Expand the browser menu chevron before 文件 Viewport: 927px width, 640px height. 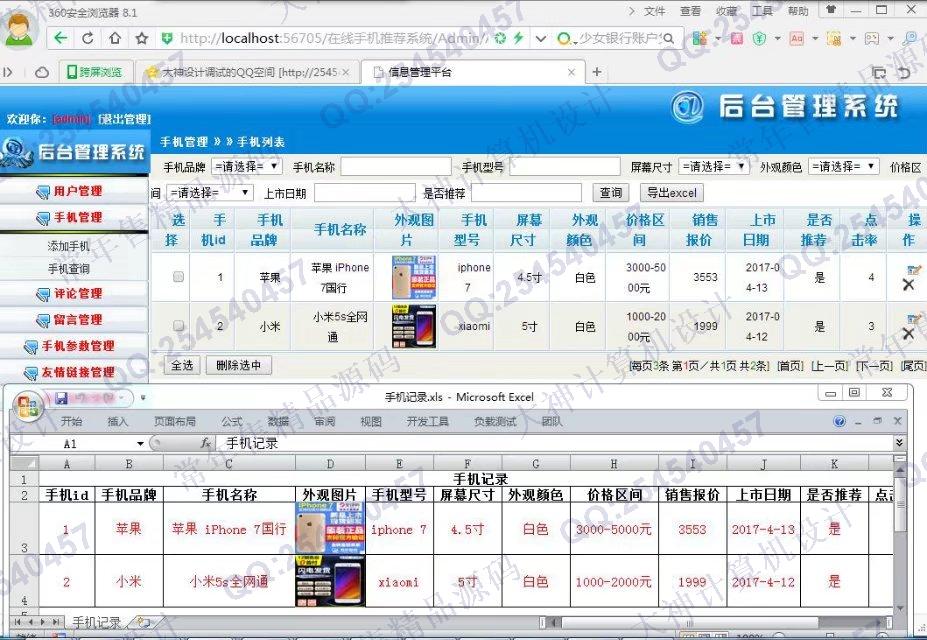pyautogui.click(x=631, y=11)
